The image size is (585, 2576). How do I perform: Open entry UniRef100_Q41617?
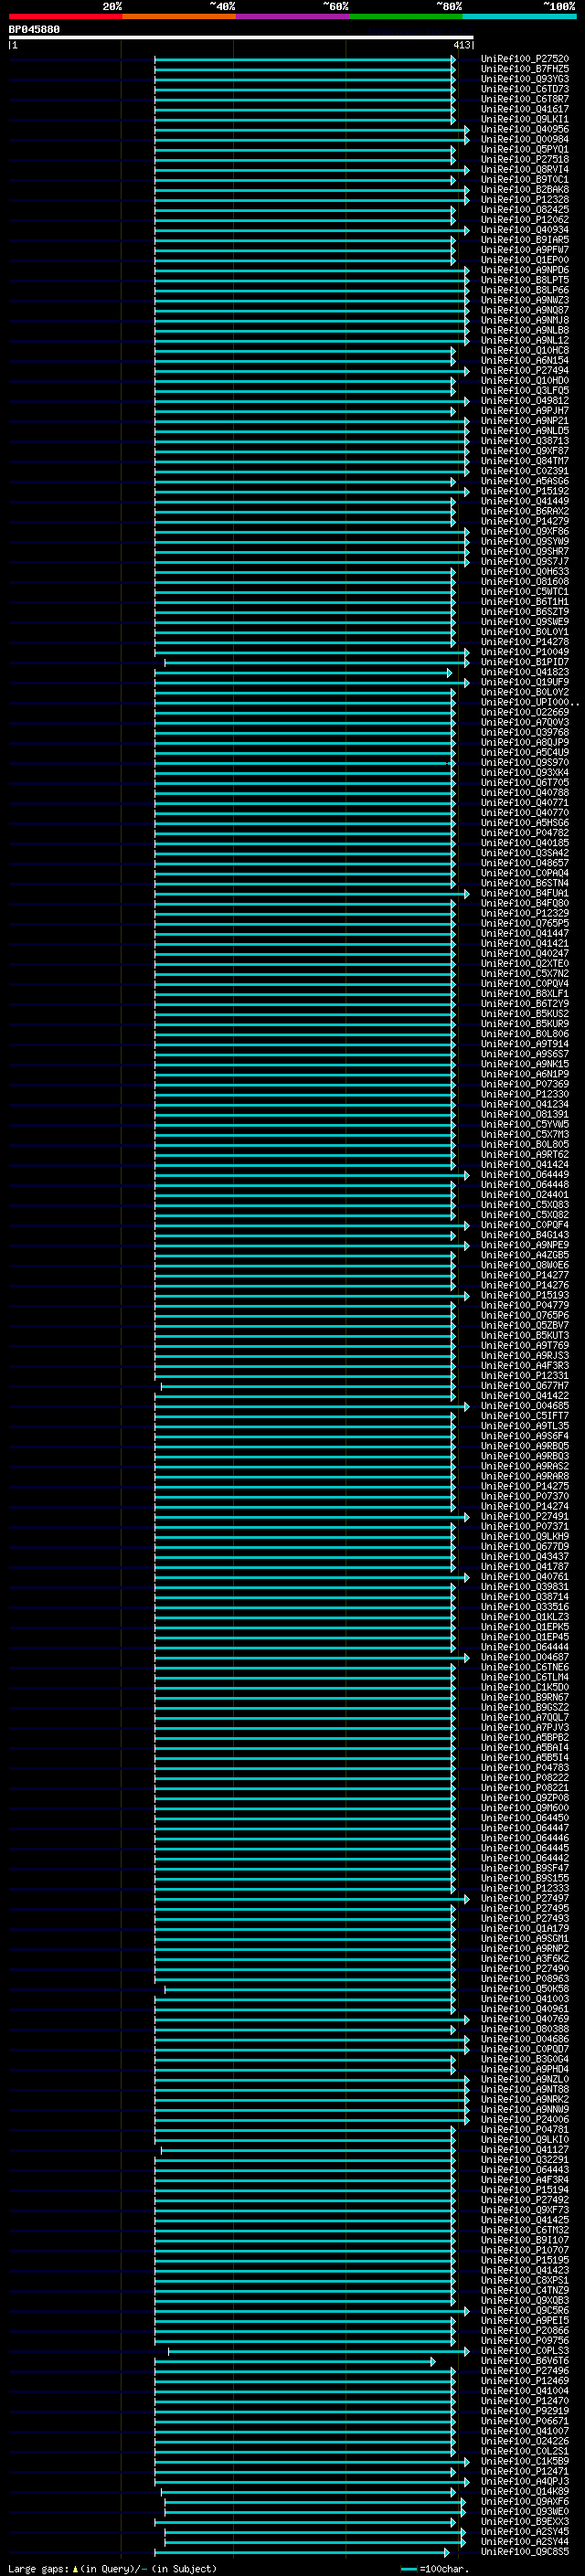pos(525,110)
